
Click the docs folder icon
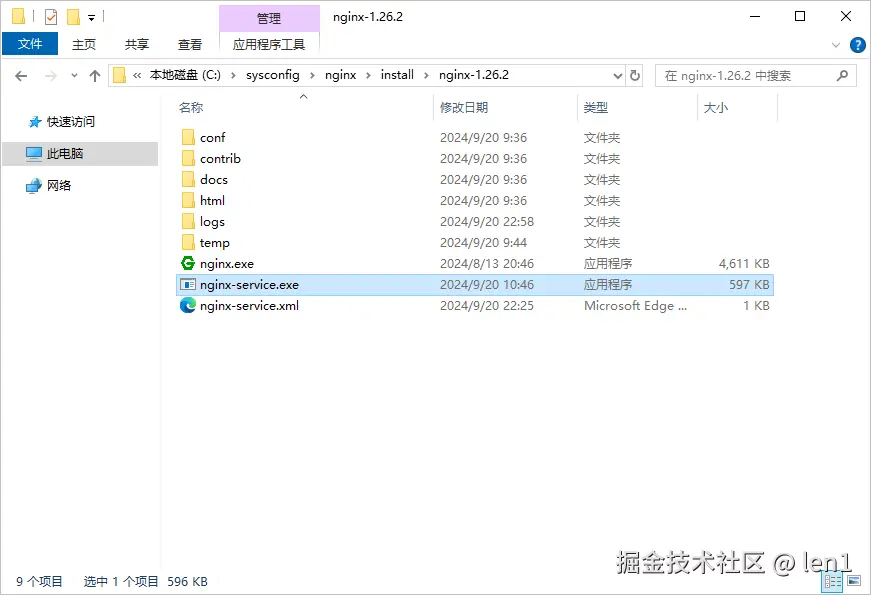[x=188, y=179]
